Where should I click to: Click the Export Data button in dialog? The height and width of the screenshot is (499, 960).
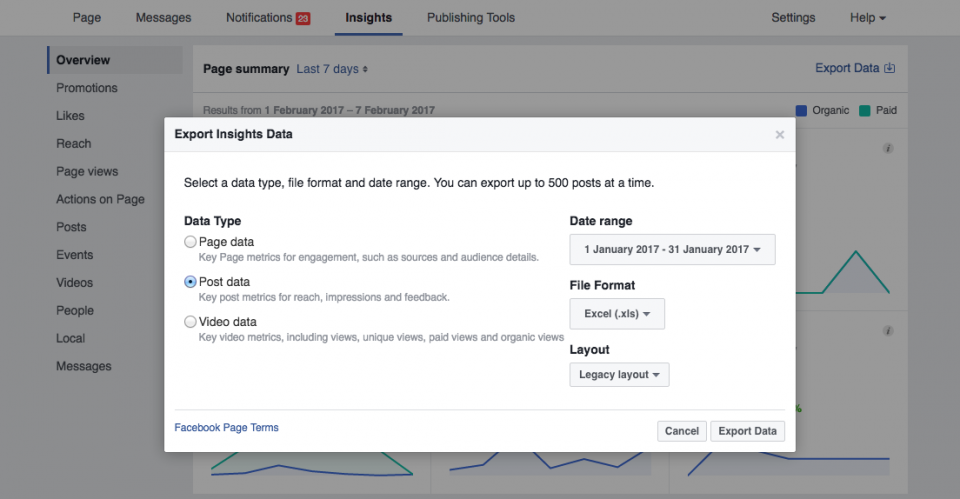pos(748,431)
